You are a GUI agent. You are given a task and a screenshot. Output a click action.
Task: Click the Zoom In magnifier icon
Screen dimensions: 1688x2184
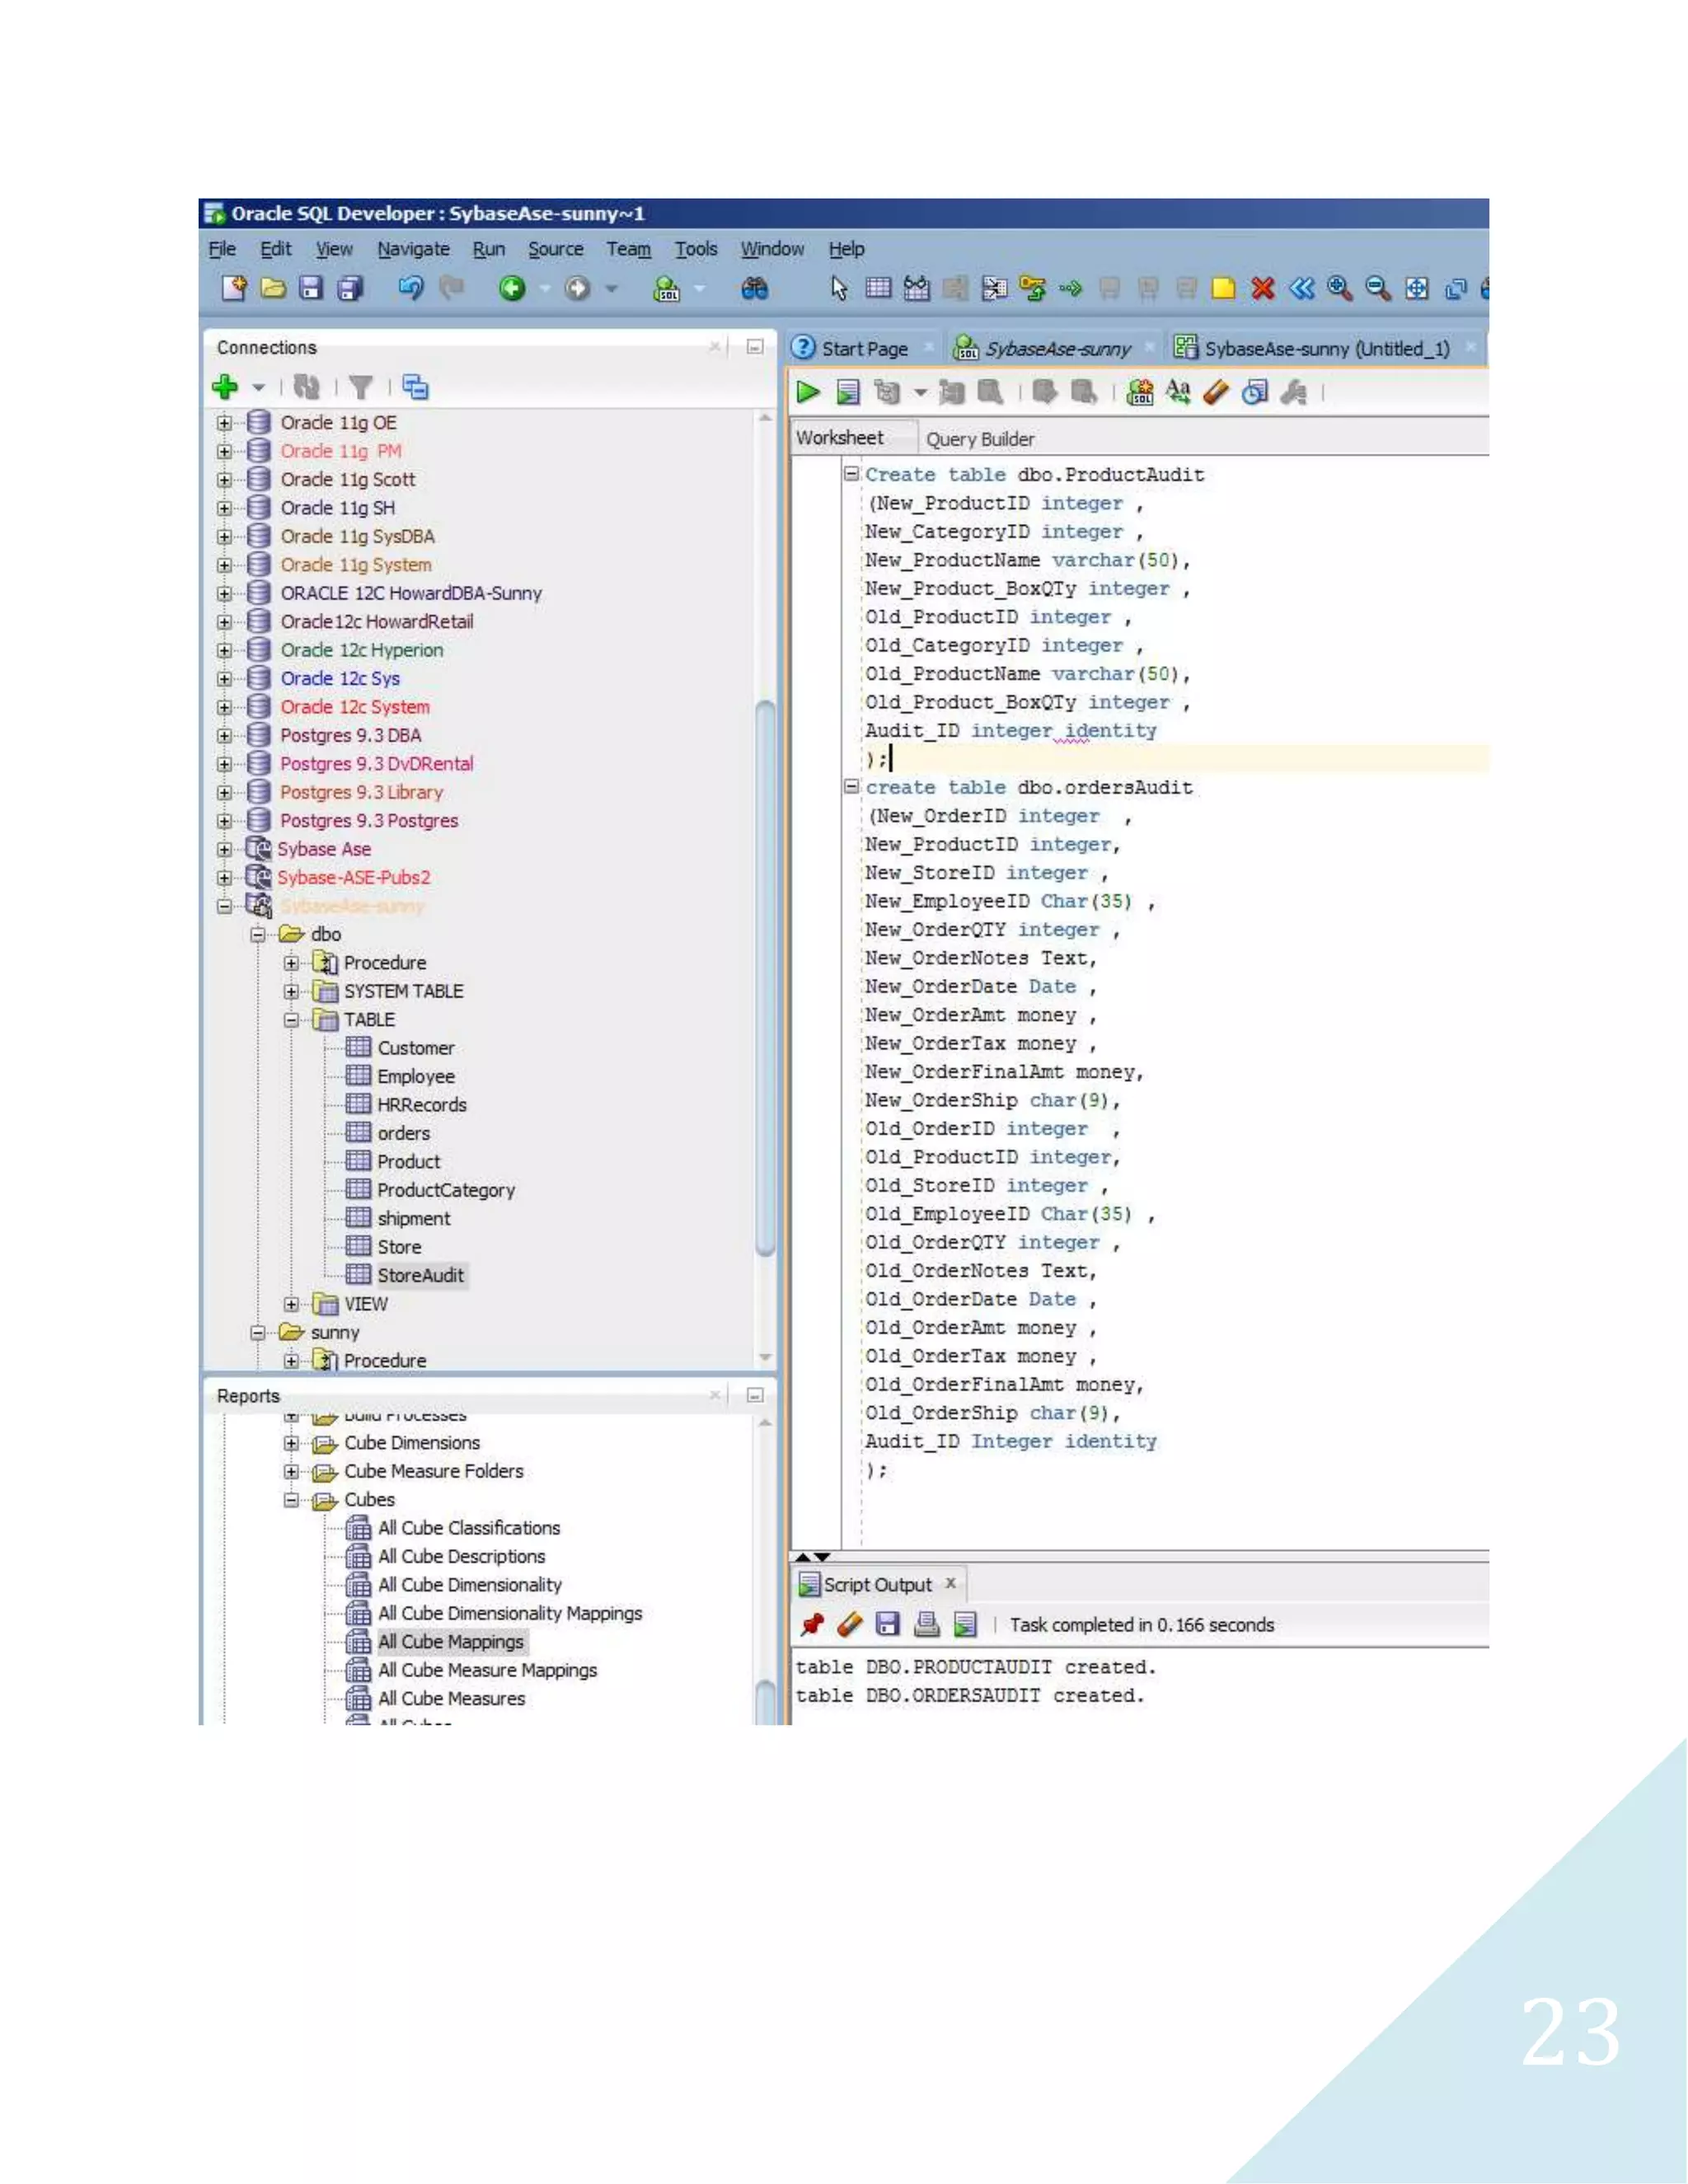click(x=1339, y=289)
